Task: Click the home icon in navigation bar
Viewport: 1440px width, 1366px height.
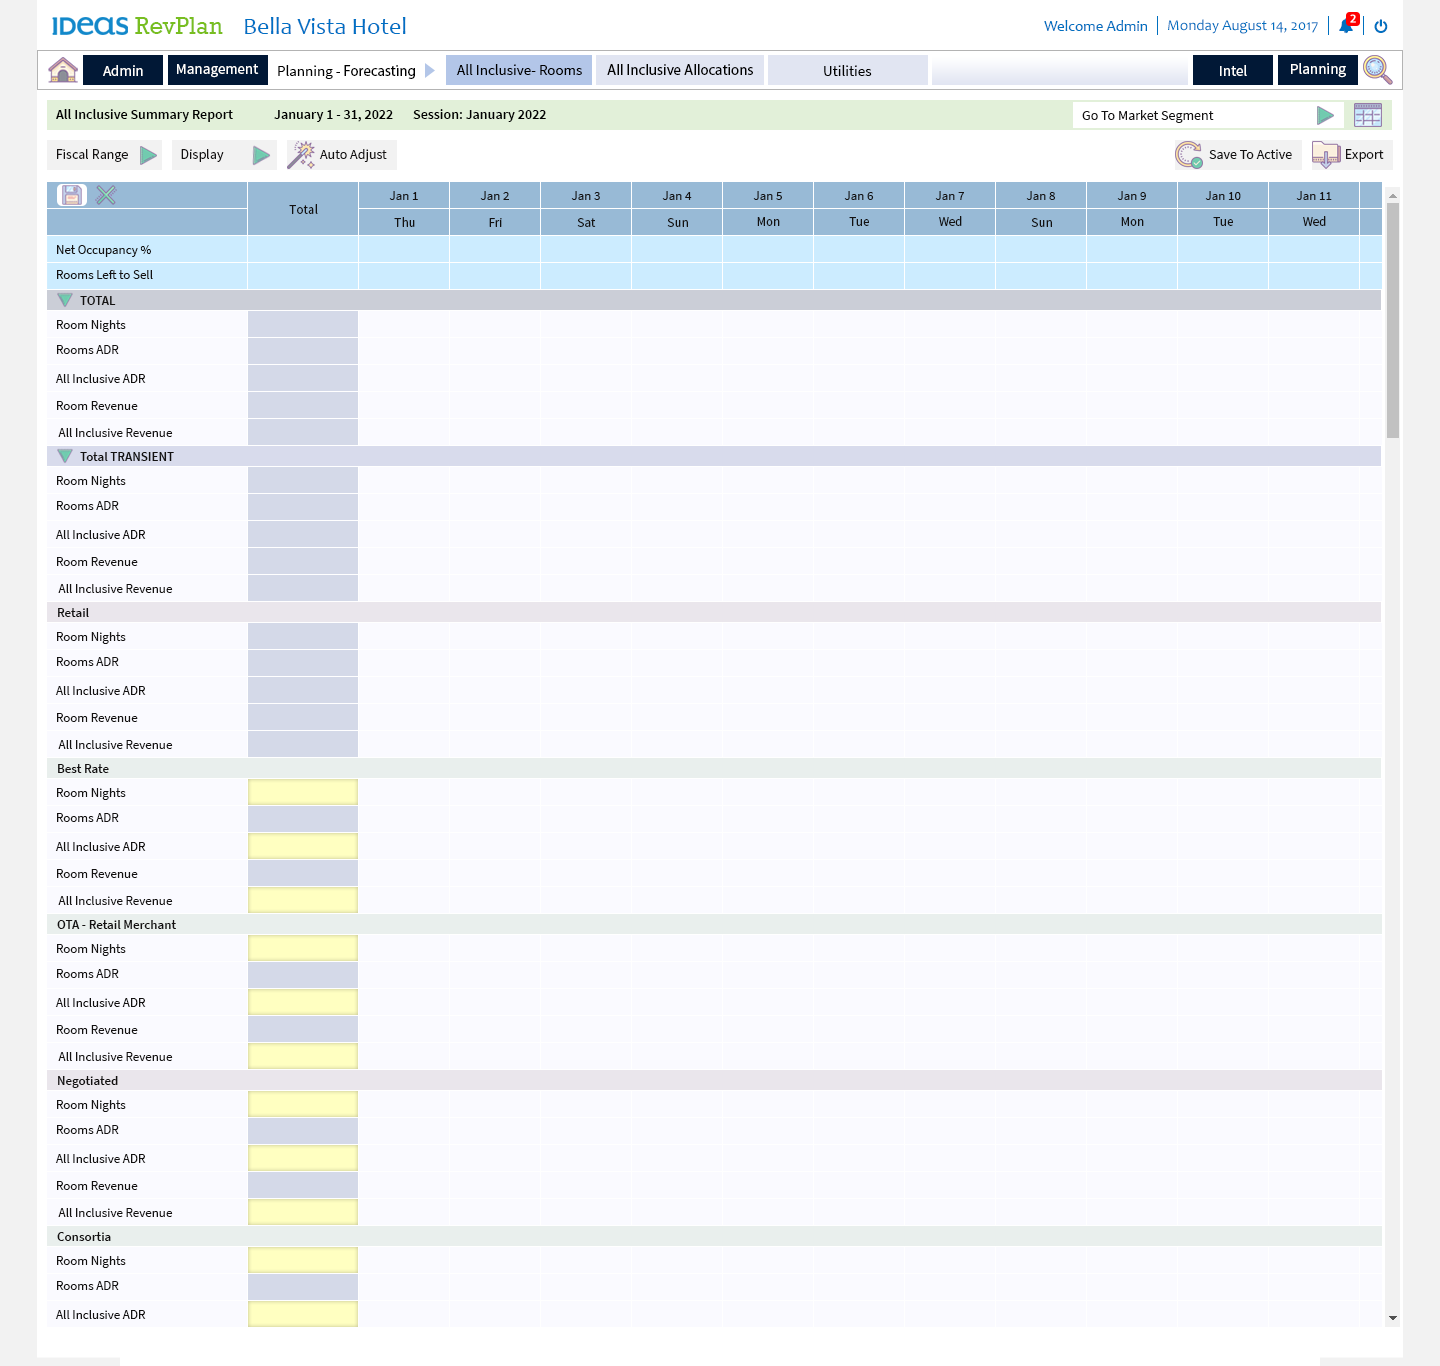Action: [63, 70]
